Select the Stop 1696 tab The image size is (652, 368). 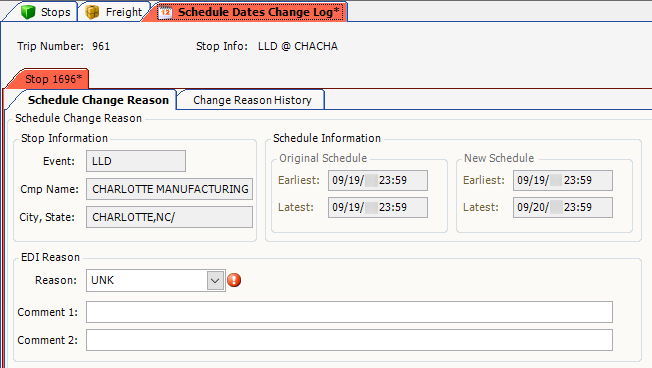(53, 79)
